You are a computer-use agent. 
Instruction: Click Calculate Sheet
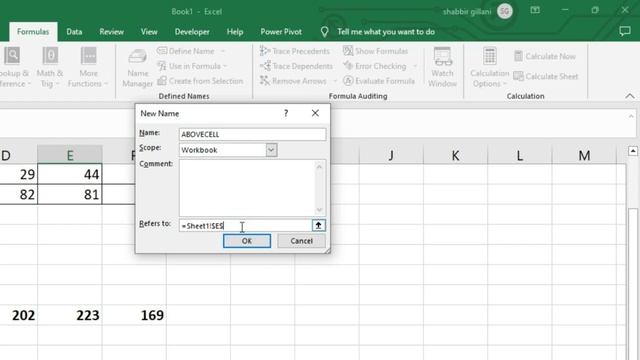[x=546, y=76]
